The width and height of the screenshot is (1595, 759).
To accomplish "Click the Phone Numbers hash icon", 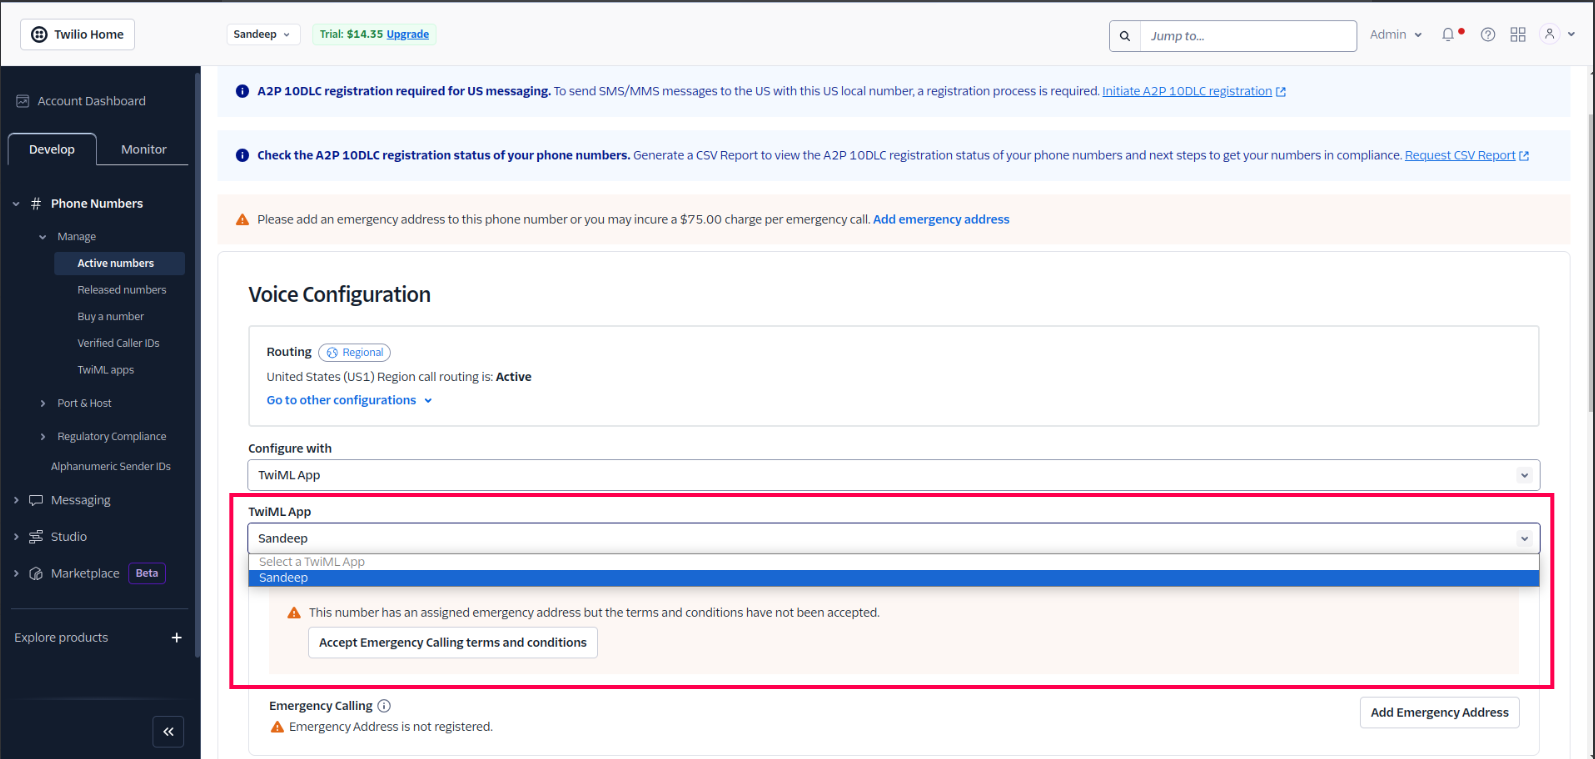I will pyautogui.click(x=36, y=203).
